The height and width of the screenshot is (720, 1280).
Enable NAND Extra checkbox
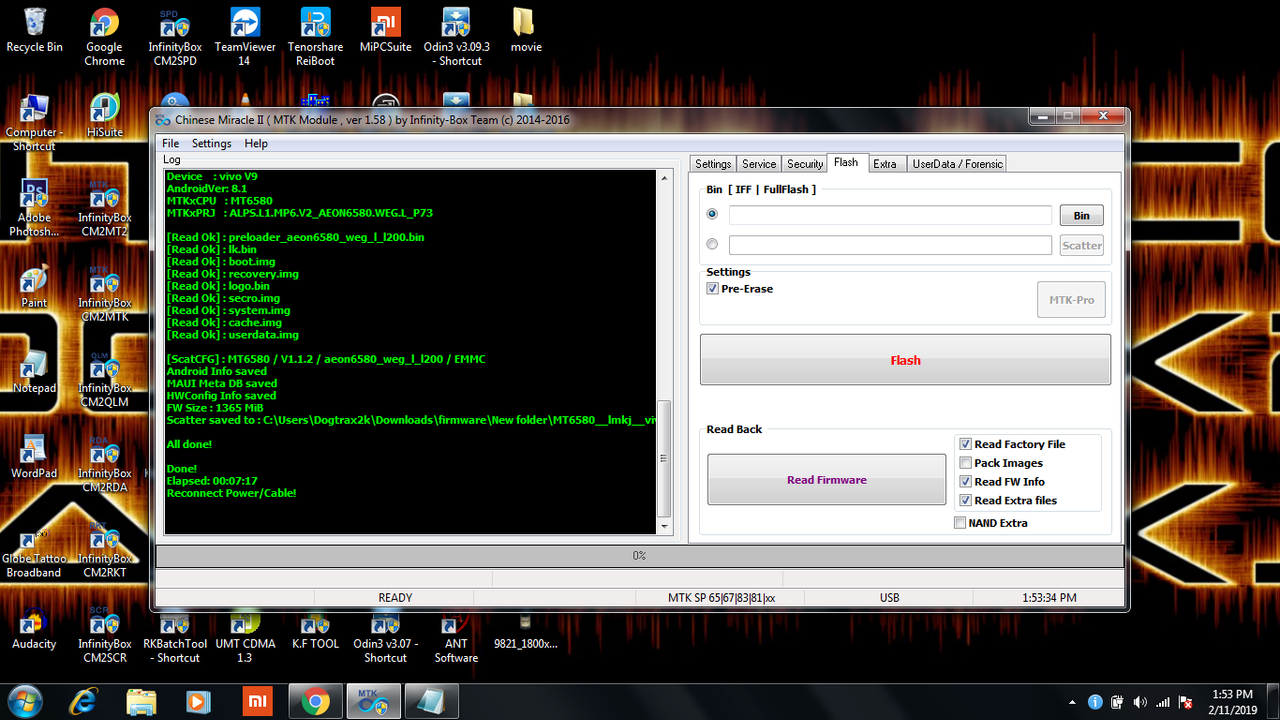point(960,523)
